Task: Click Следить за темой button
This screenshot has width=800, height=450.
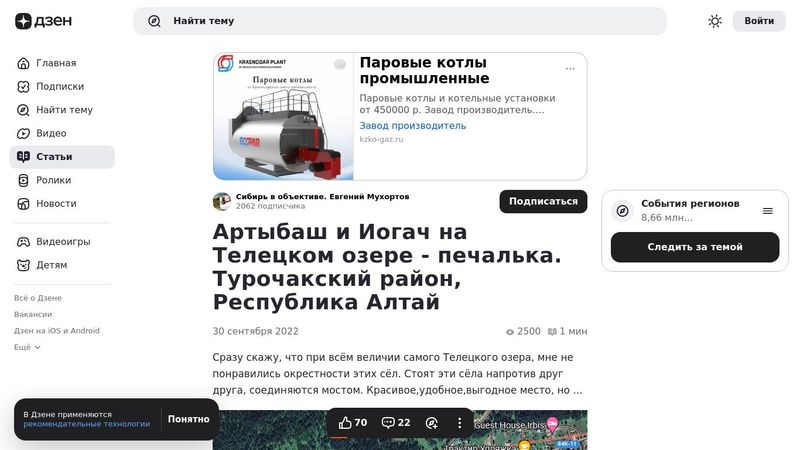Action: (x=695, y=247)
